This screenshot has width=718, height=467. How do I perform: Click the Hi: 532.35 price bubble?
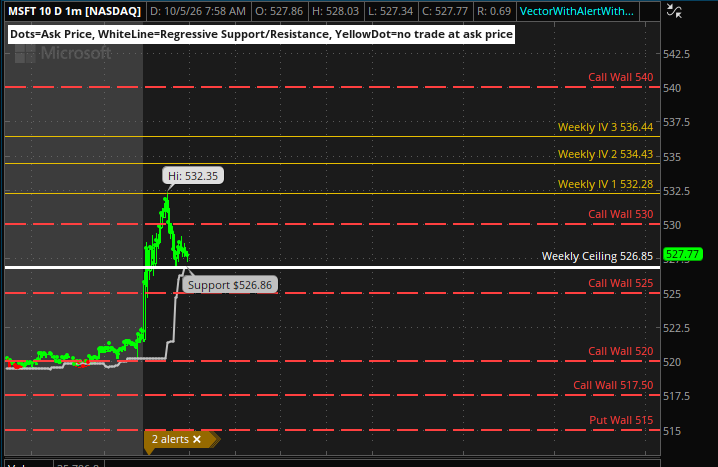193,176
